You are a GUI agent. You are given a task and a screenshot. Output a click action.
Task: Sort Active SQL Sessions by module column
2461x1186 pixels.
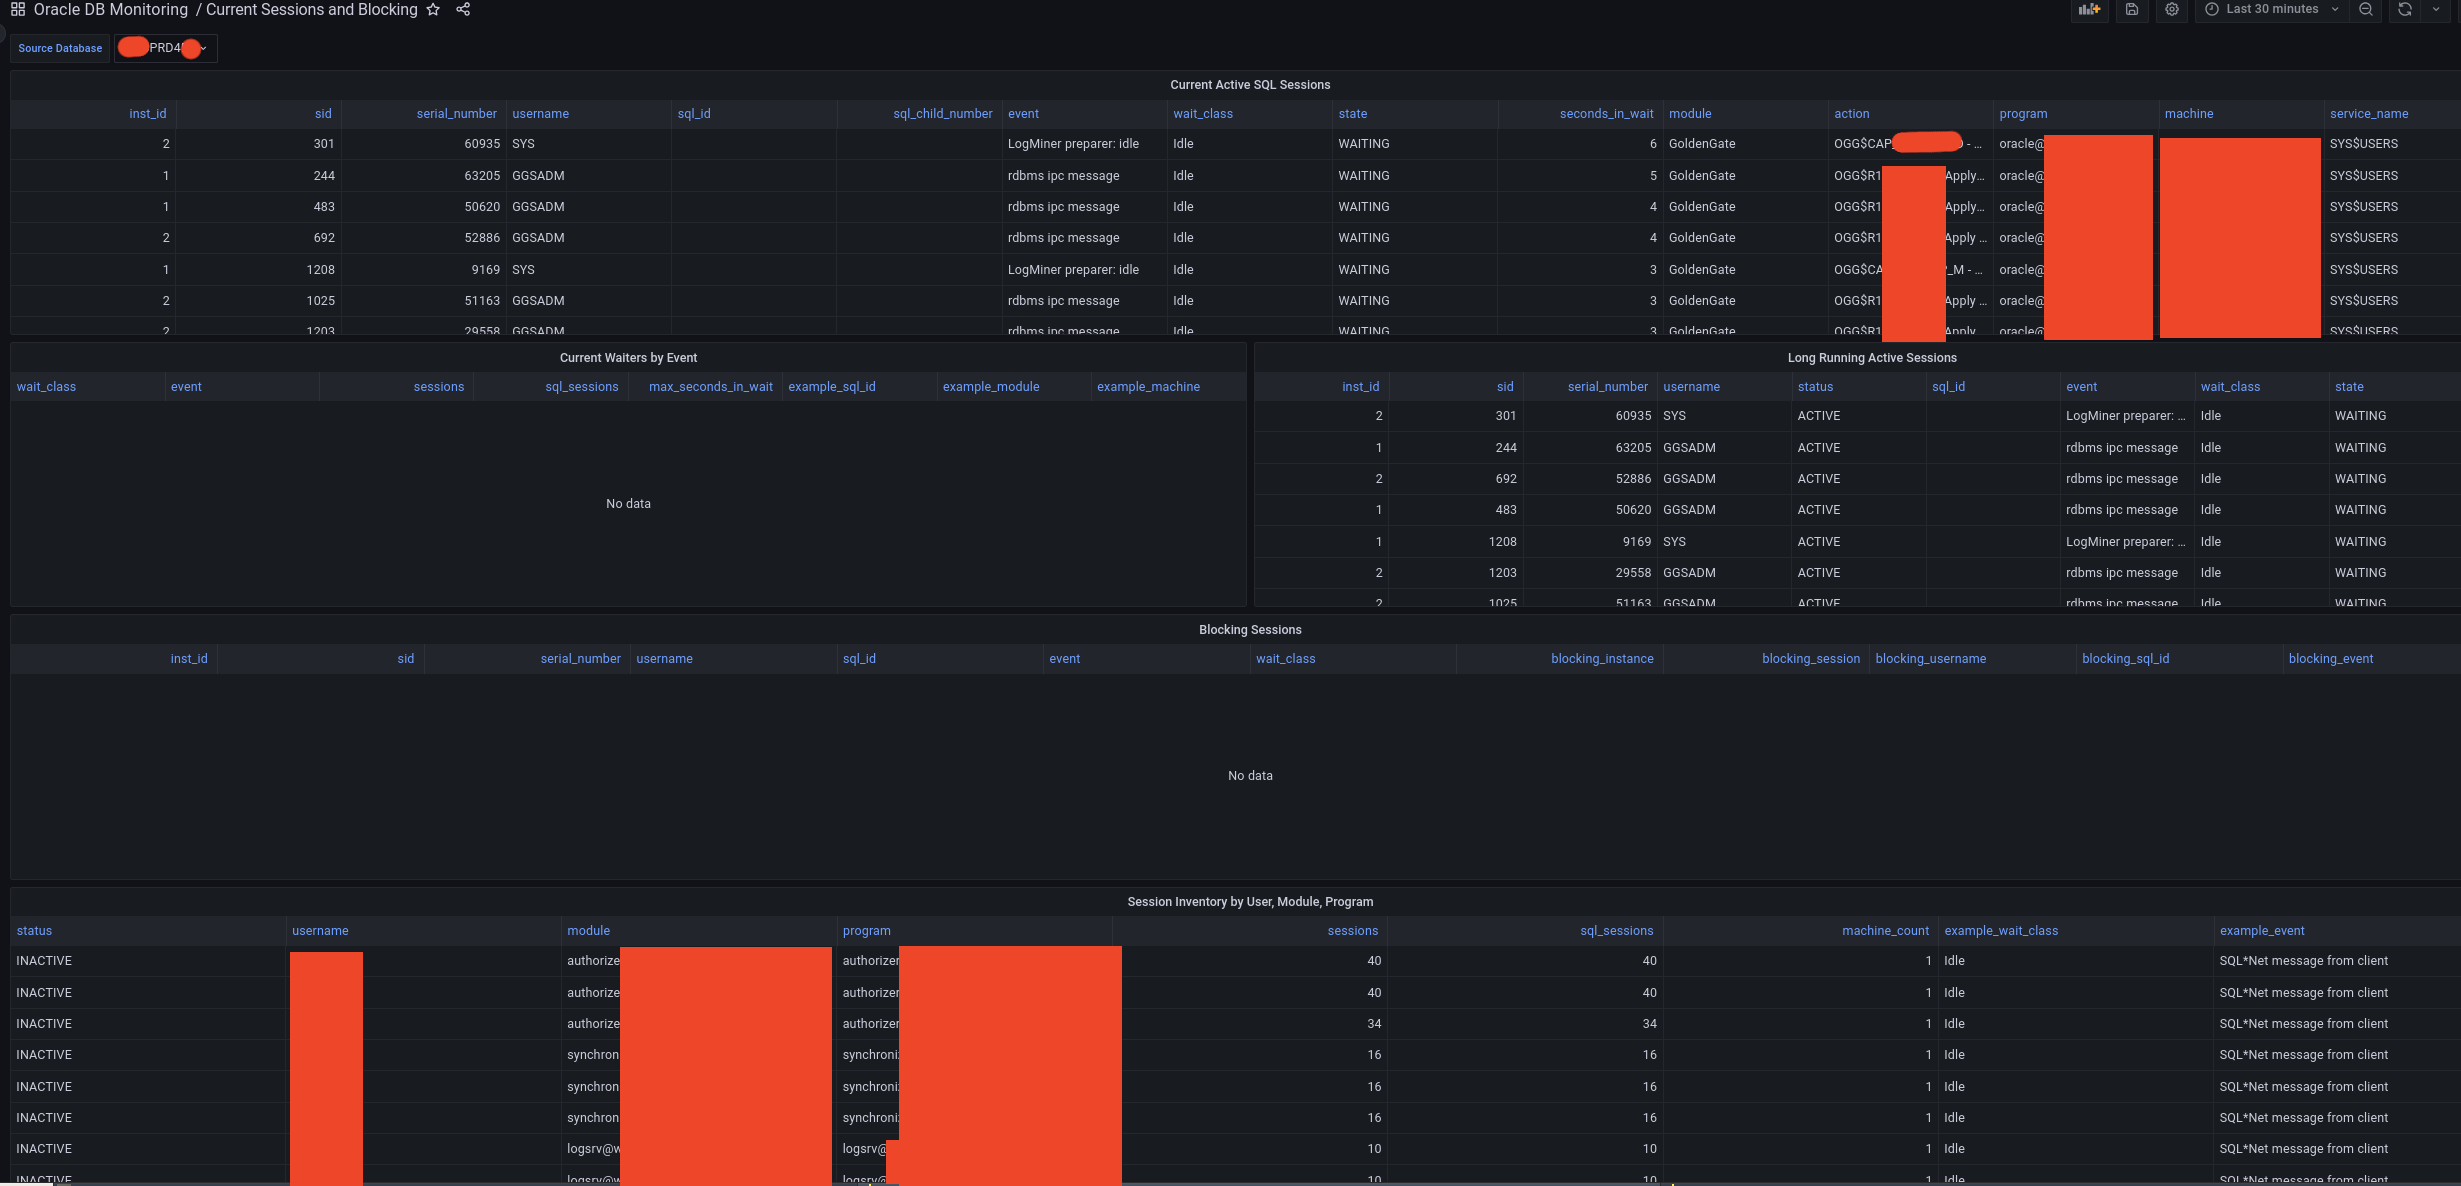point(1690,114)
